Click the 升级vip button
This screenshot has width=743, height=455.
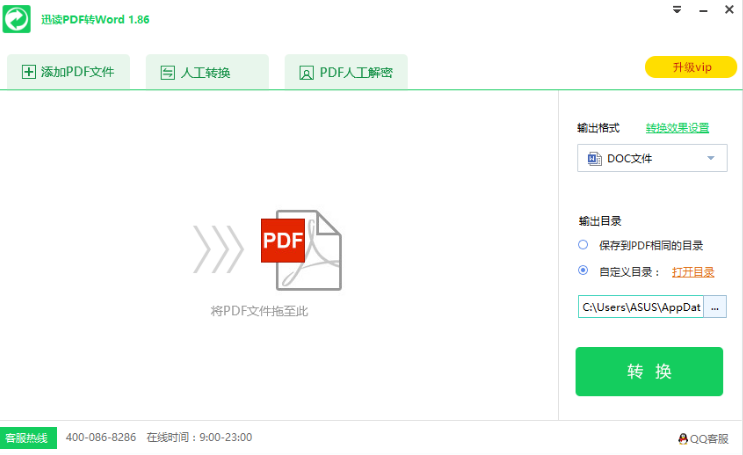[691, 67]
